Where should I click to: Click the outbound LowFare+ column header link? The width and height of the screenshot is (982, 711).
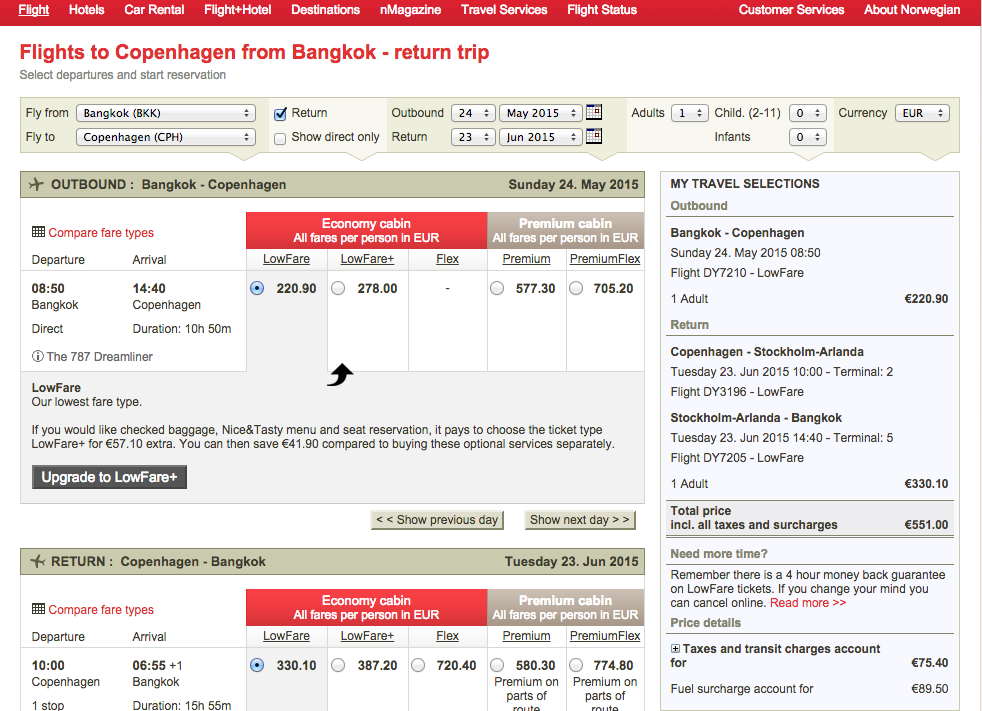(x=367, y=259)
